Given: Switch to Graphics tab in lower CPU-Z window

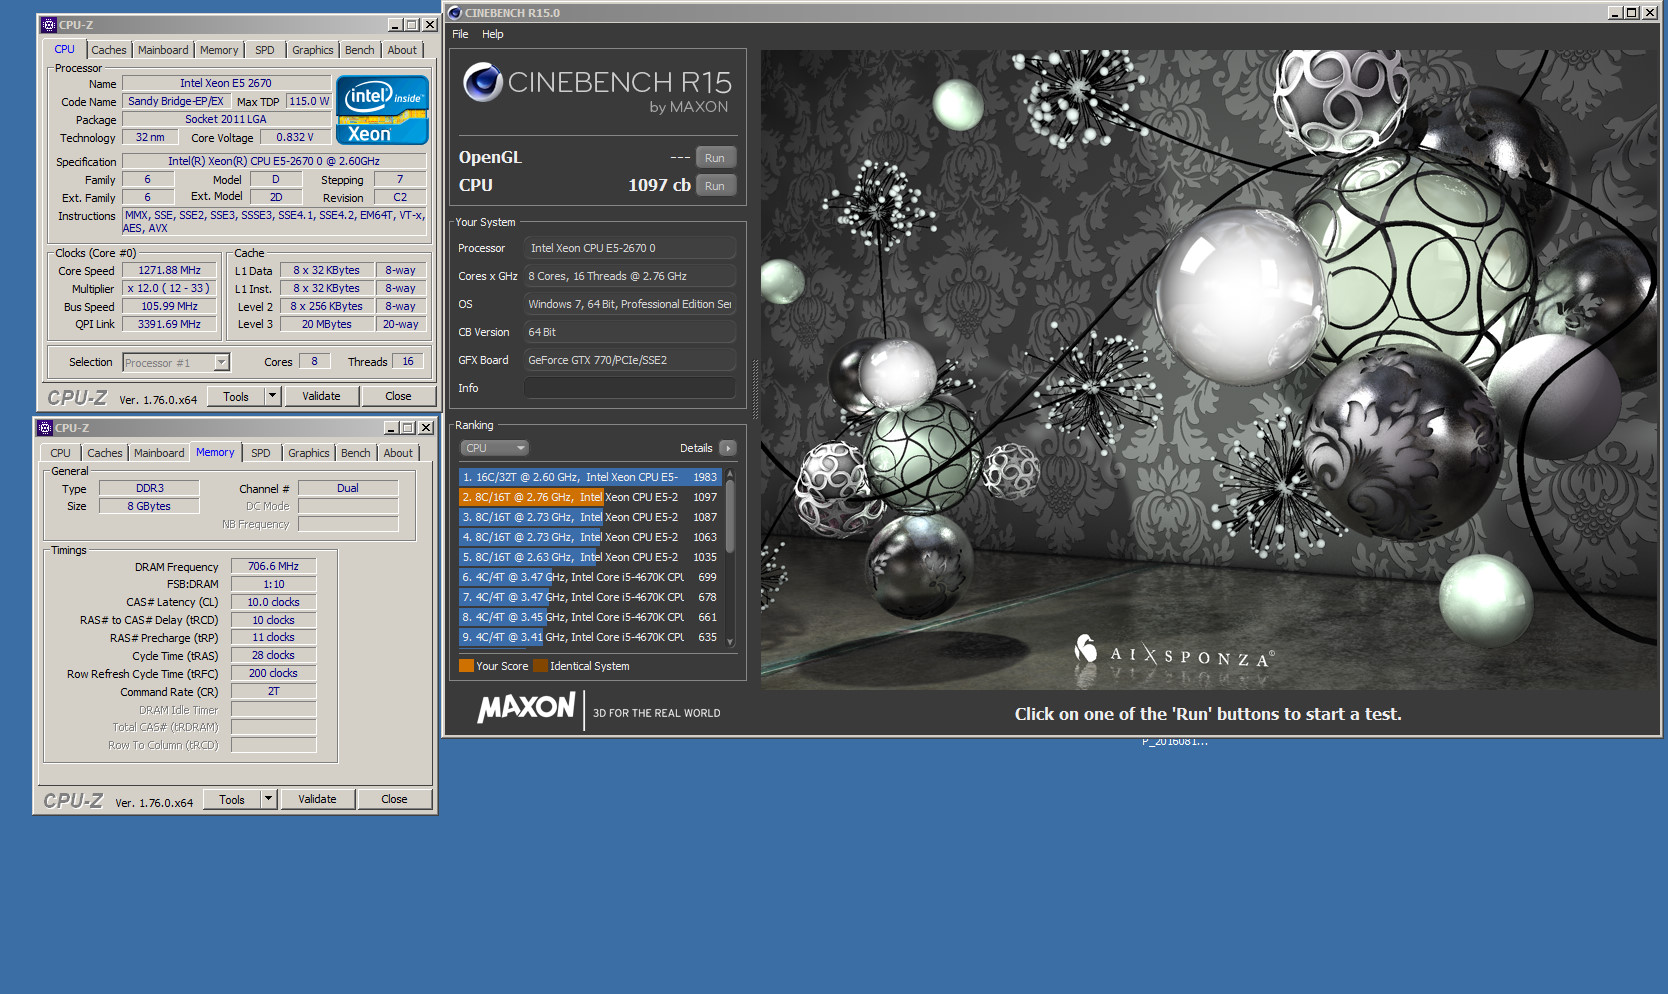Looking at the screenshot, I should 309,453.
